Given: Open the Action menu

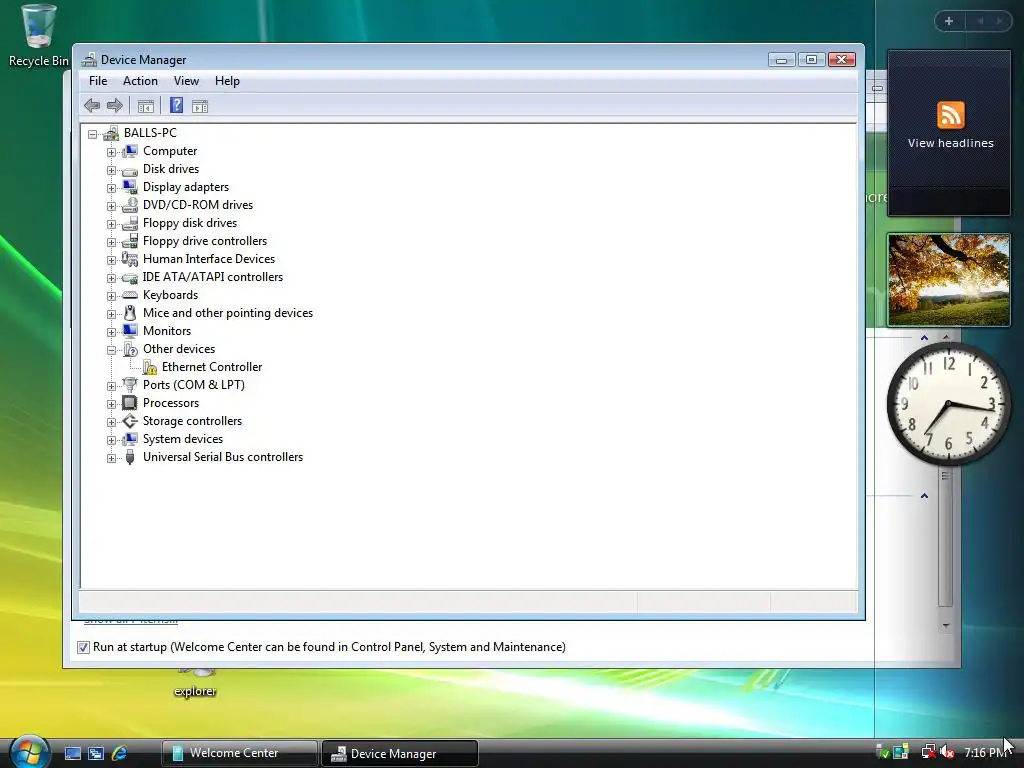Looking at the screenshot, I should pos(140,81).
